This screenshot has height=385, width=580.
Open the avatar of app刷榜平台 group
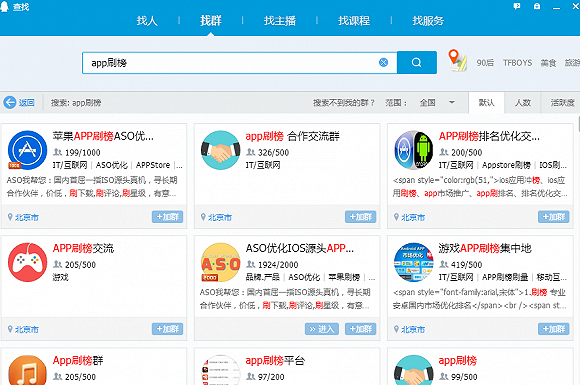click(220, 370)
